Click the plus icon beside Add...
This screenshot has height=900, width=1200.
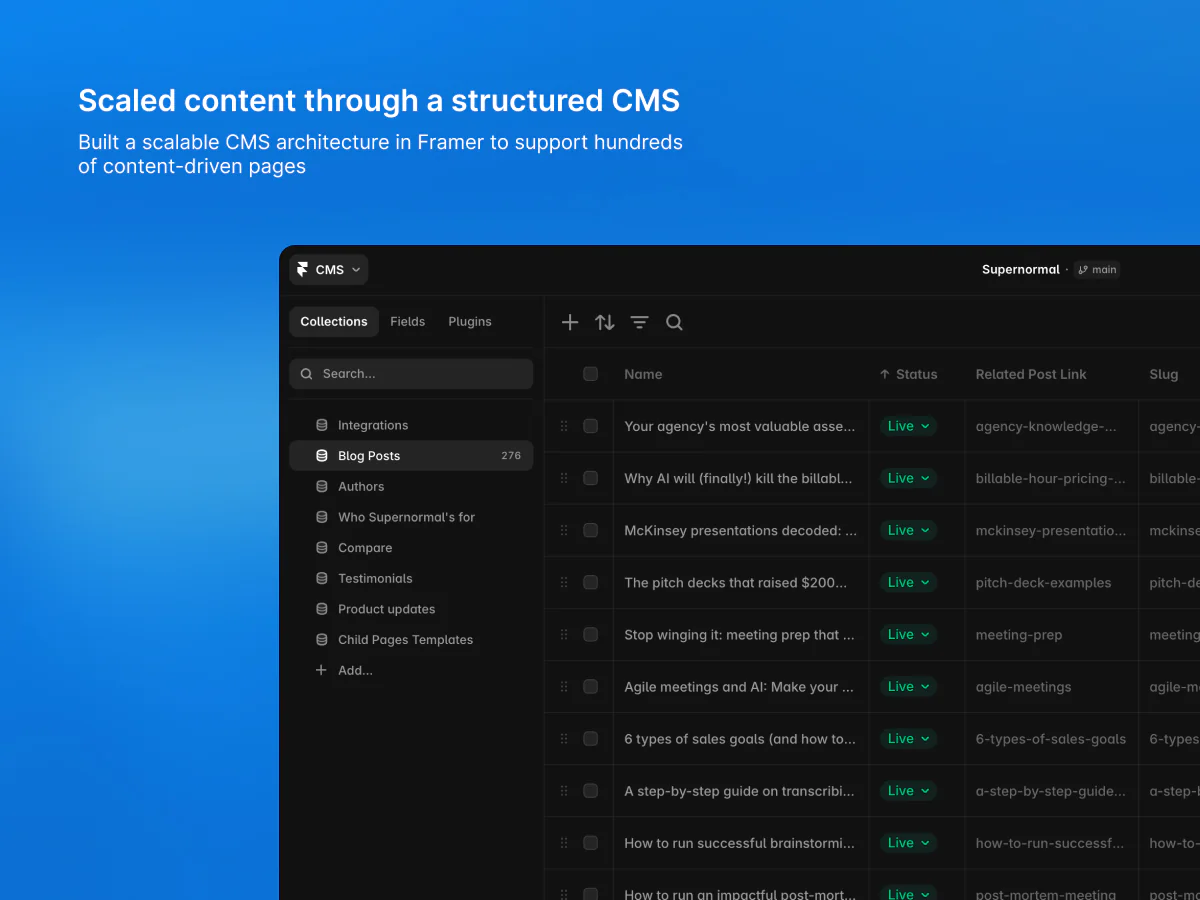(x=321, y=670)
